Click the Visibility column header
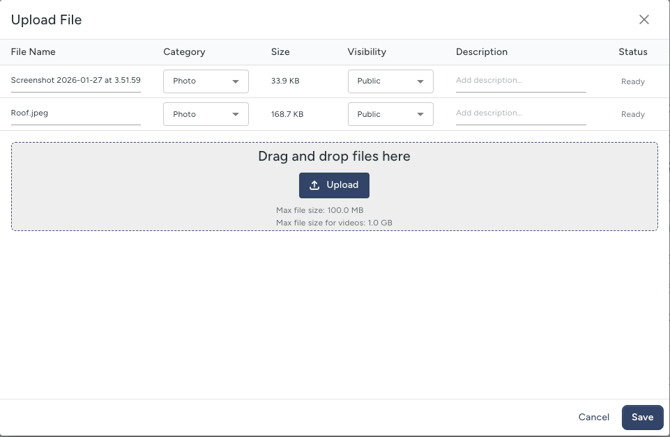 coord(367,52)
